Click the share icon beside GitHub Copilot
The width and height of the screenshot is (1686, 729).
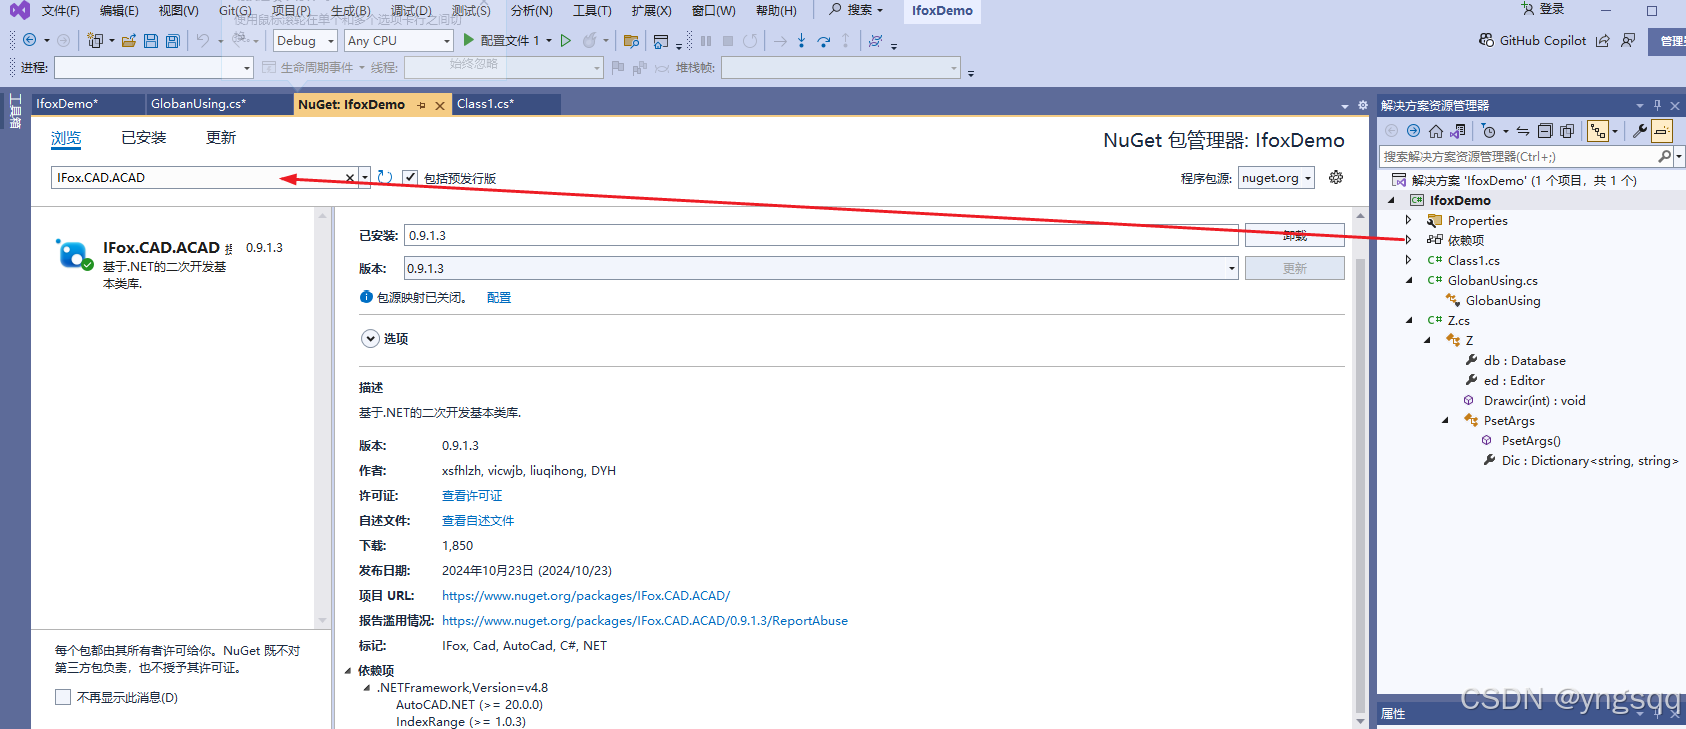coord(1603,40)
